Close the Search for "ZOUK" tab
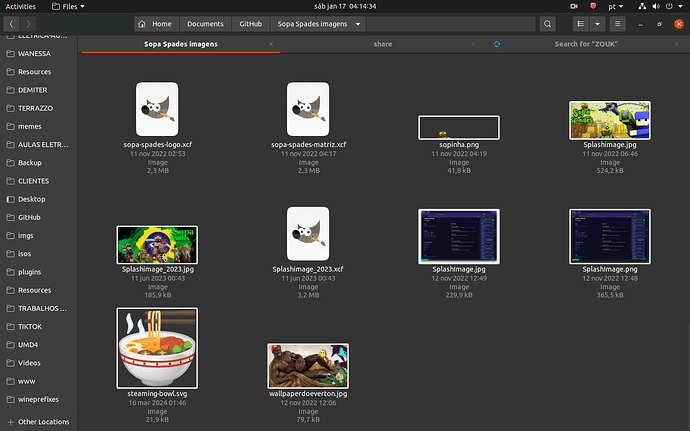The height and width of the screenshot is (431, 690). tap(676, 44)
